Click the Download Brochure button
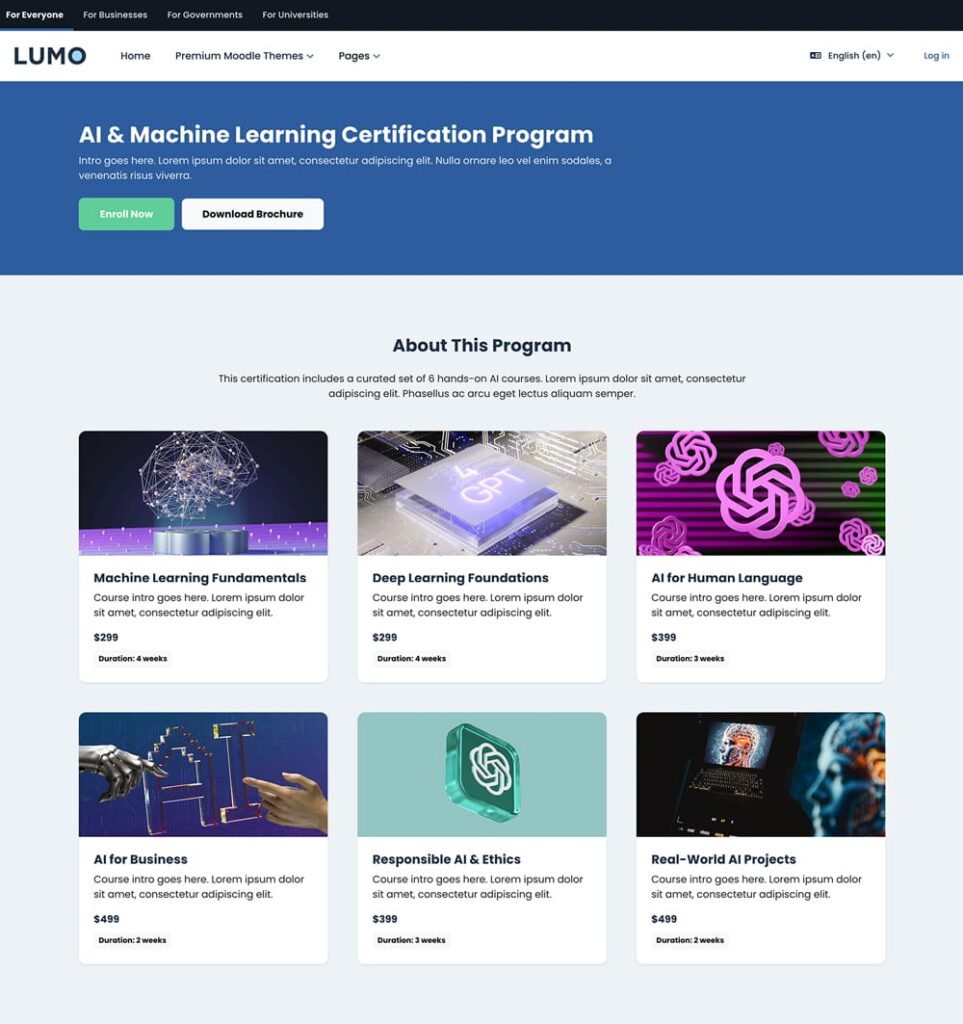Screen dimensions: 963x1024 pos(252,213)
